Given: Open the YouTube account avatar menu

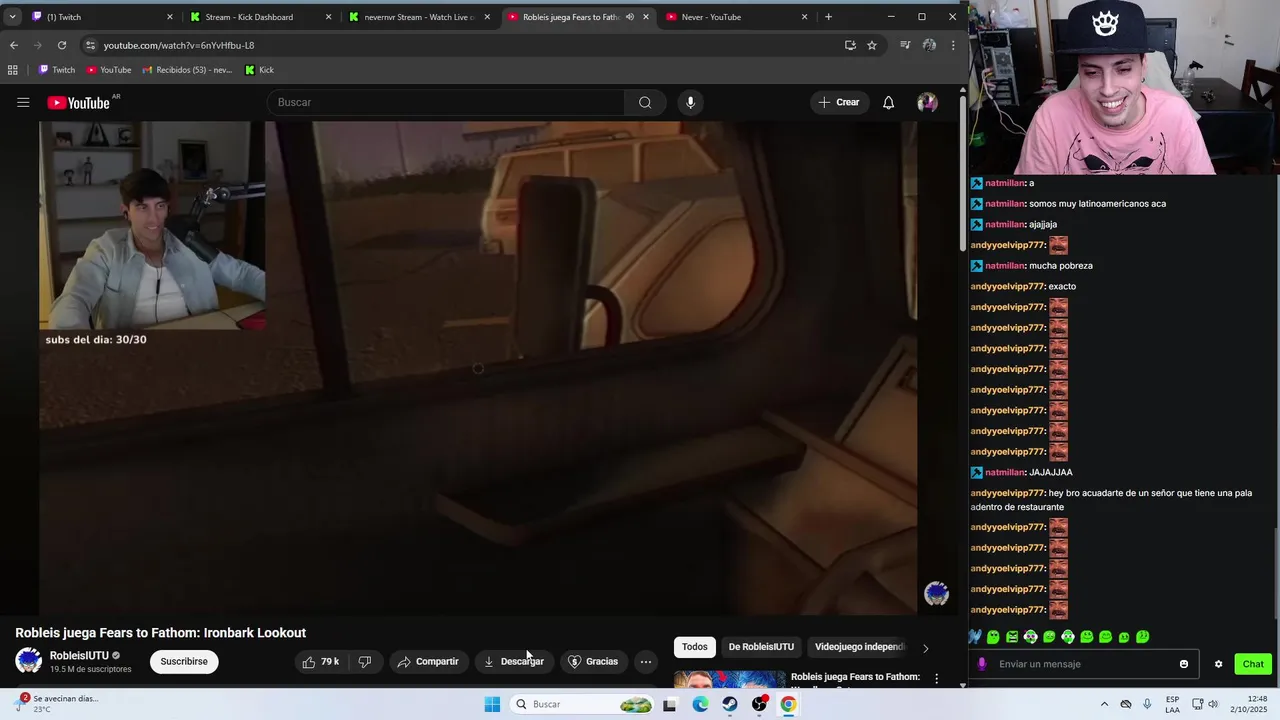Looking at the screenshot, I should point(927,102).
